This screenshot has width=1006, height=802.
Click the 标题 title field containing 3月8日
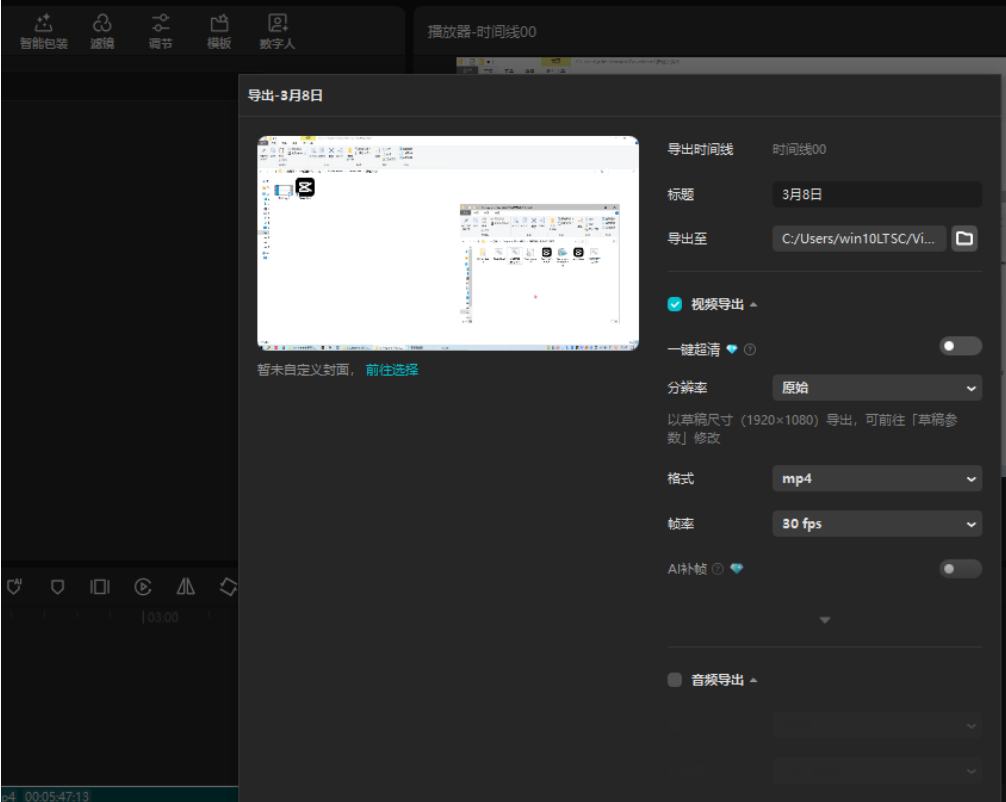pyautogui.click(x=876, y=195)
